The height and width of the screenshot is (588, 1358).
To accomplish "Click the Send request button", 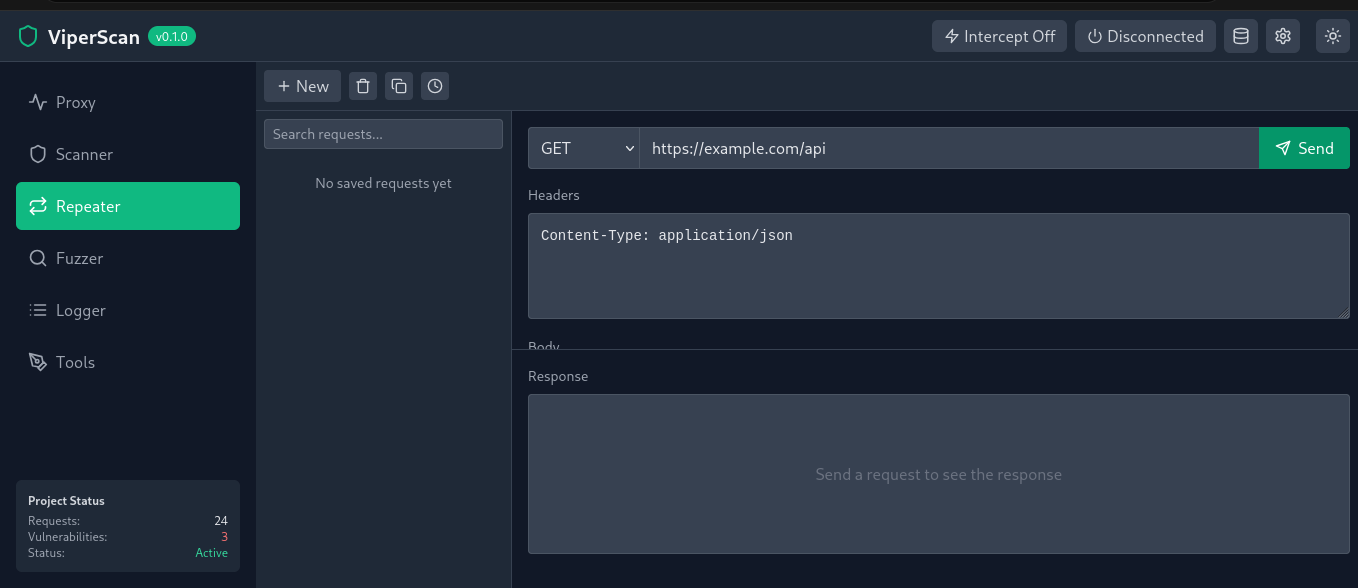I will [1304, 148].
